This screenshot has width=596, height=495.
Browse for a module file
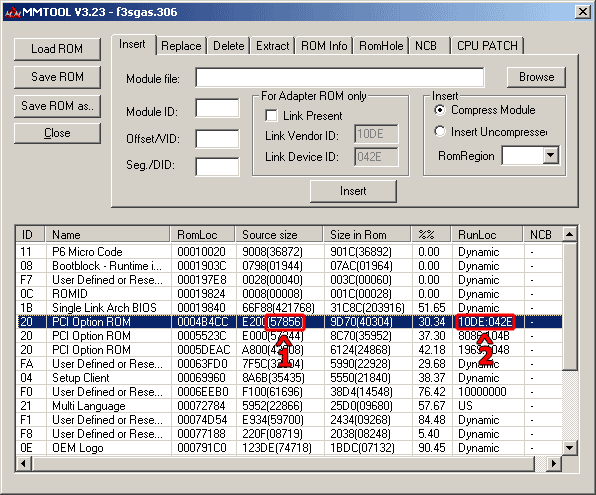[x=536, y=77]
